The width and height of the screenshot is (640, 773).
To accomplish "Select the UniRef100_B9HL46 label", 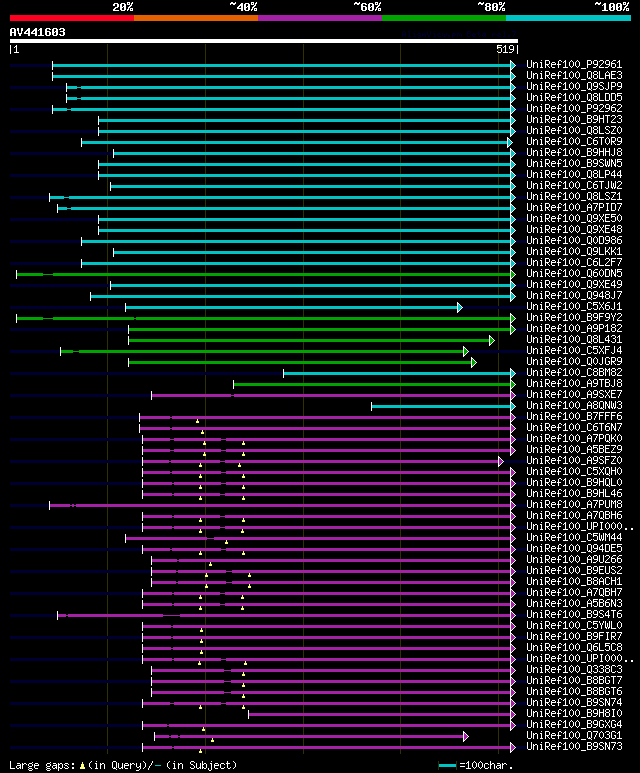I will pyautogui.click(x=574, y=493).
